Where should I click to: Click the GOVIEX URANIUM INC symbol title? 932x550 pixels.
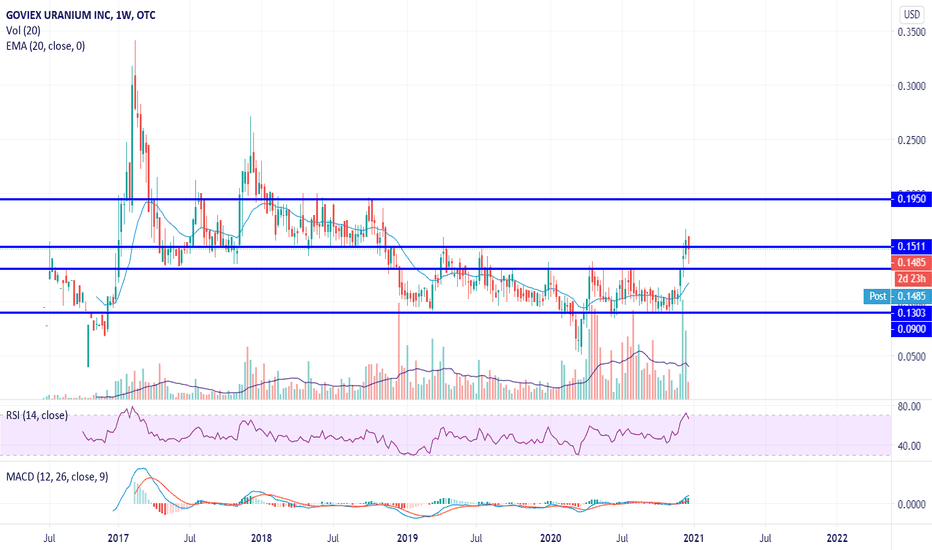click(x=81, y=15)
